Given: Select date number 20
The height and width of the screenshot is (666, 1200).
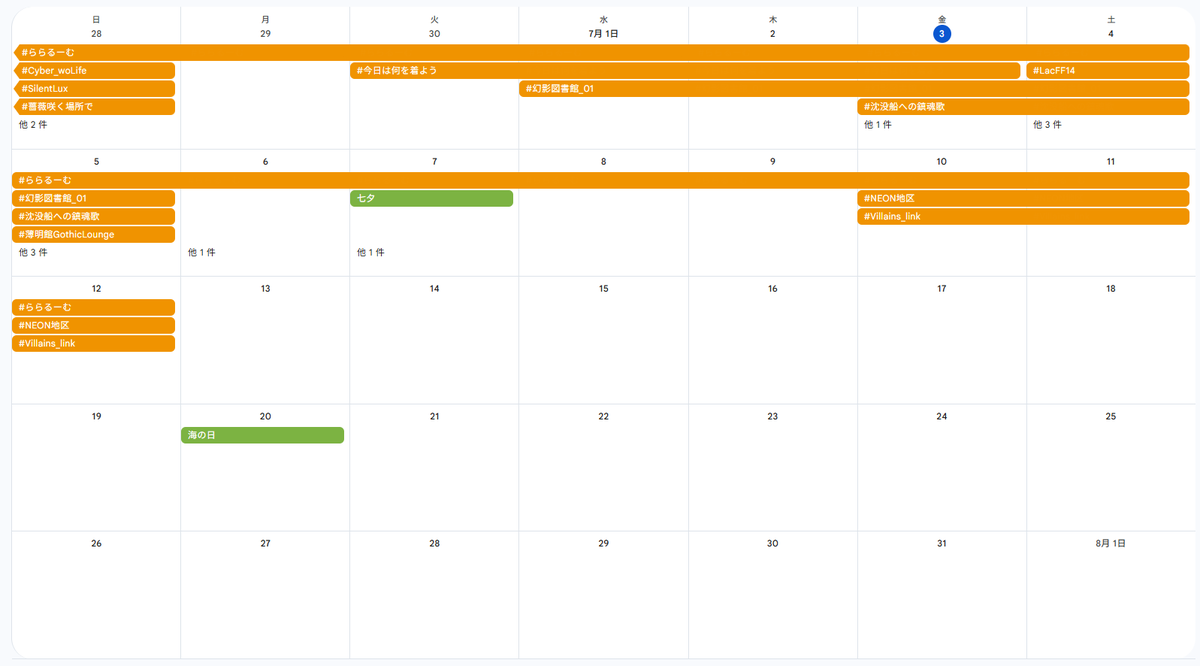Looking at the screenshot, I should (x=265, y=417).
